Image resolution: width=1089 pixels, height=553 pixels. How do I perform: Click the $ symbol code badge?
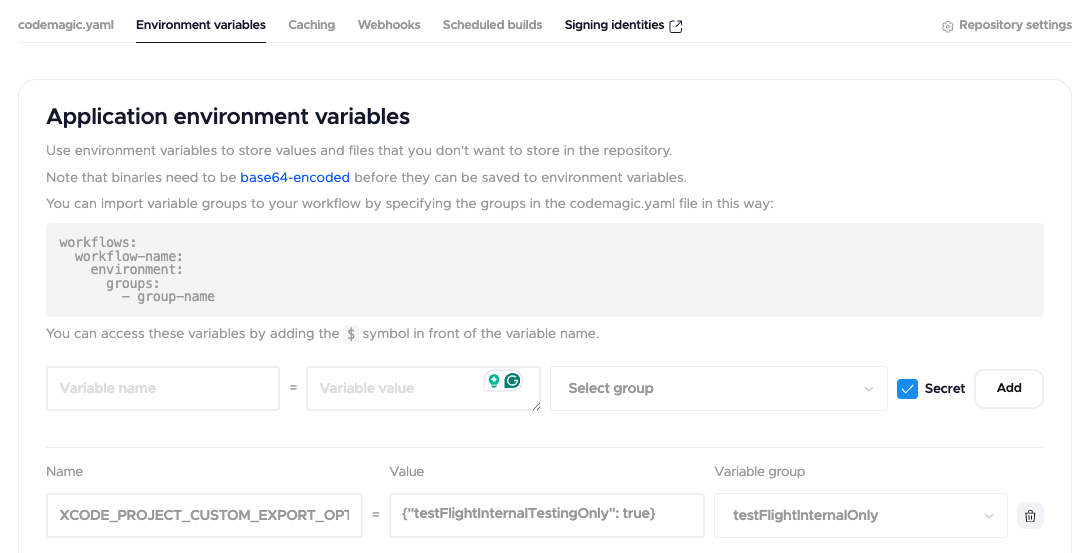pos(351,334)
